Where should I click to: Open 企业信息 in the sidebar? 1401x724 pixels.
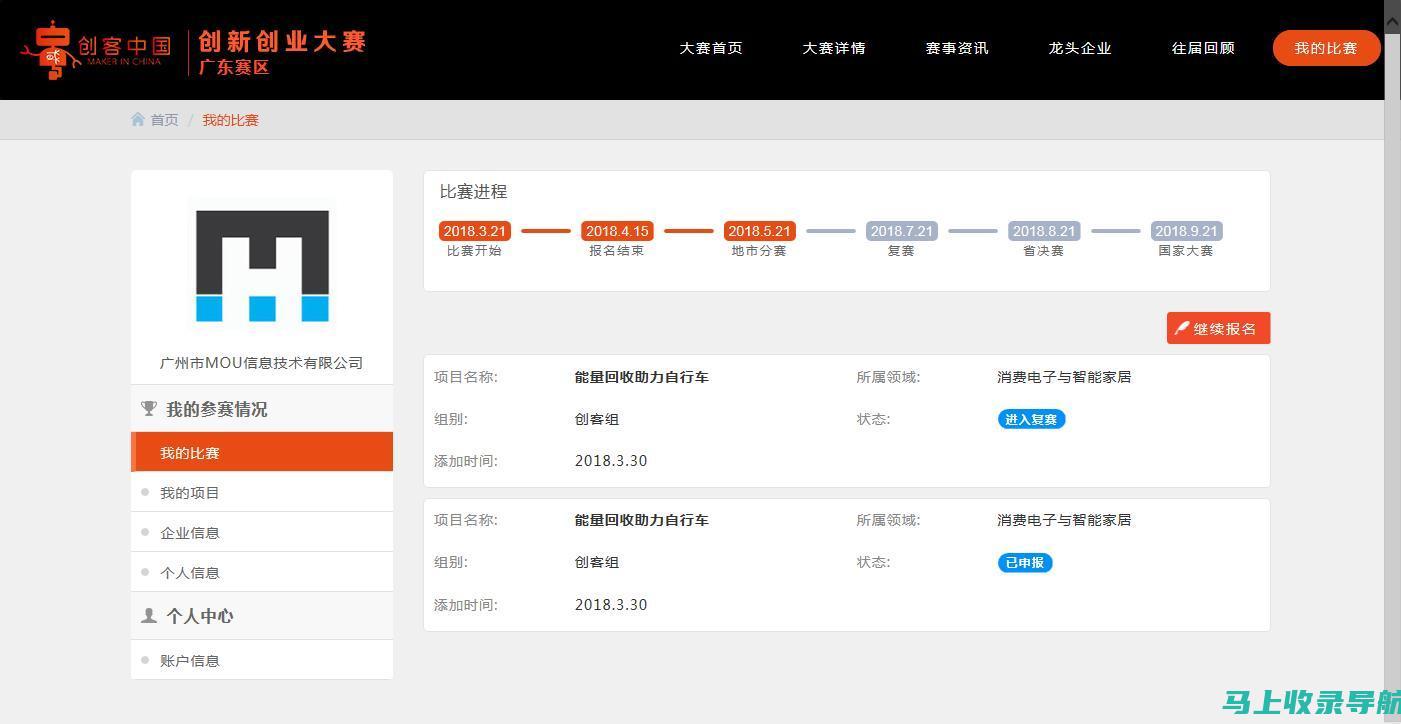pyautogui.click(x=262, y=532)
